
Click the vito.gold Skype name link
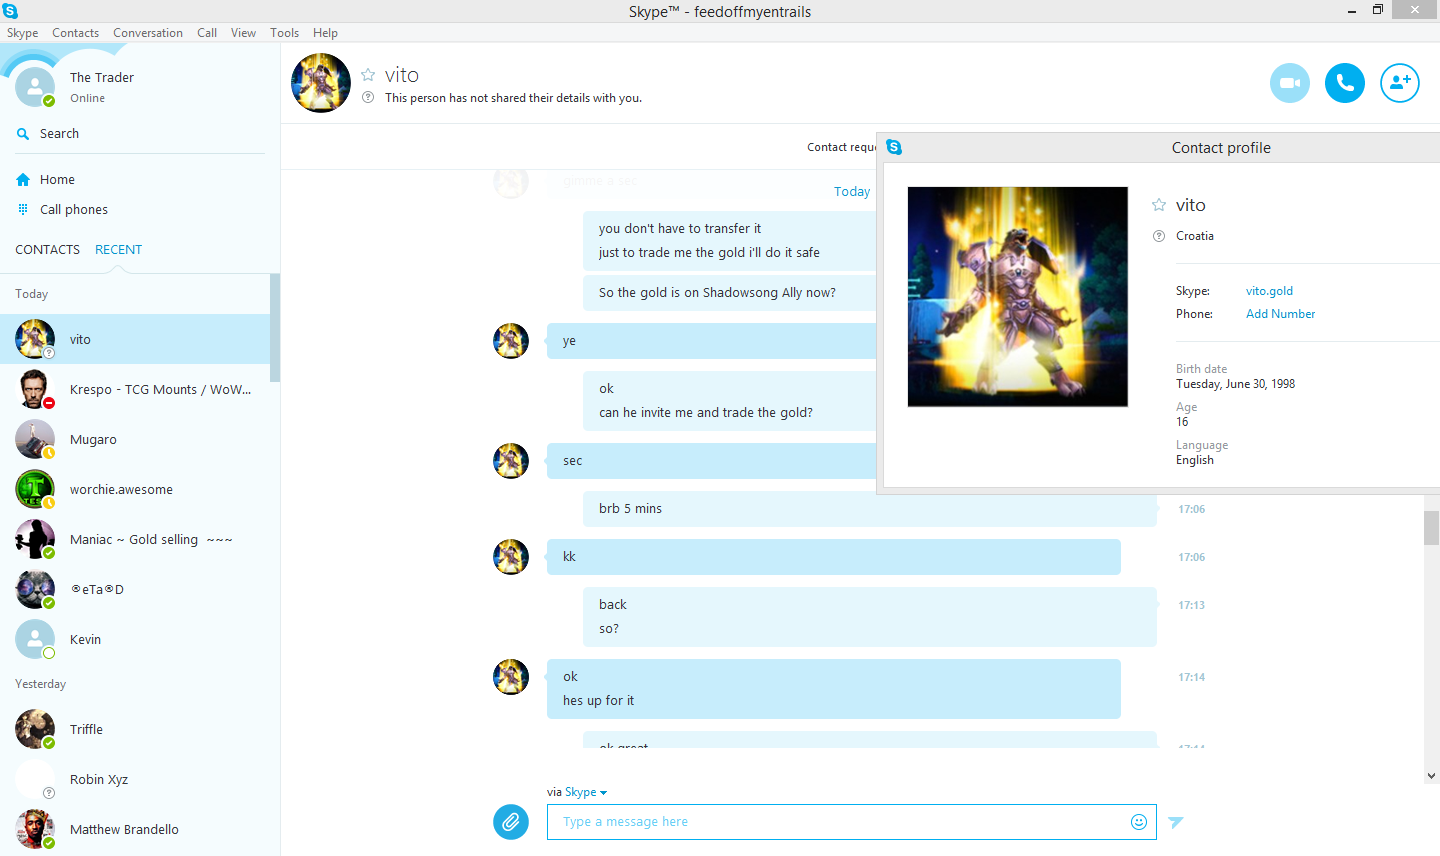tap(1269, 291)
